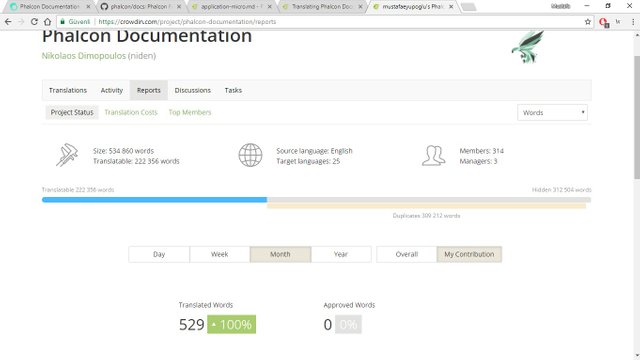Open the browser home page icon
The height and width of the screenshot is (360, 640).
(x=47, y=22)
